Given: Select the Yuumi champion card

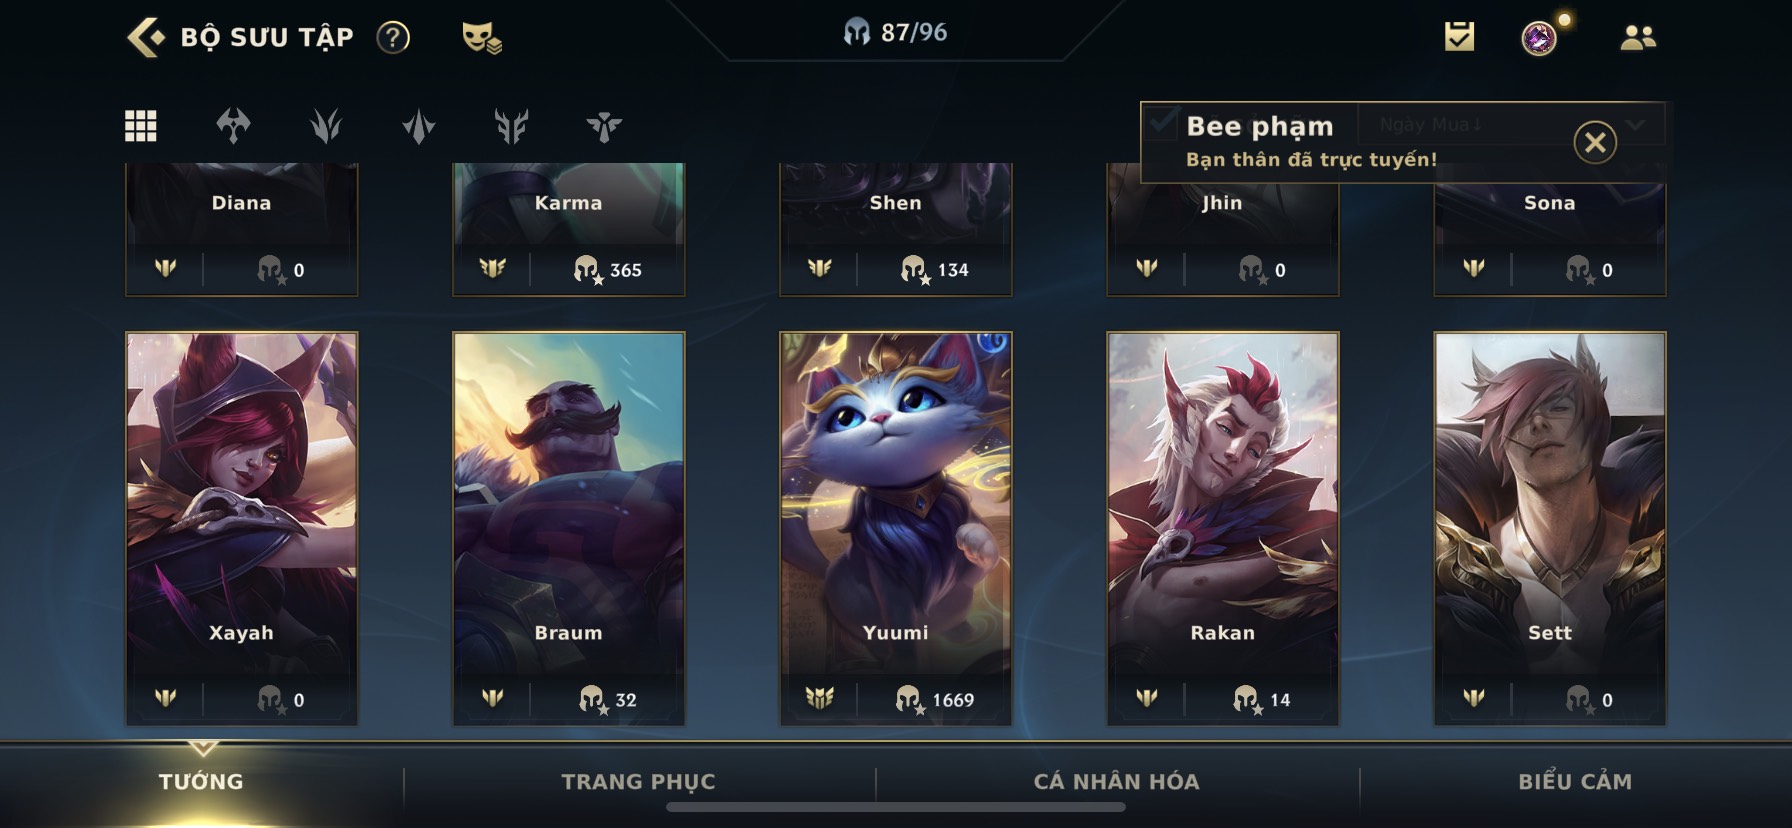Looking at the screenshot, I should click(895, 528).
